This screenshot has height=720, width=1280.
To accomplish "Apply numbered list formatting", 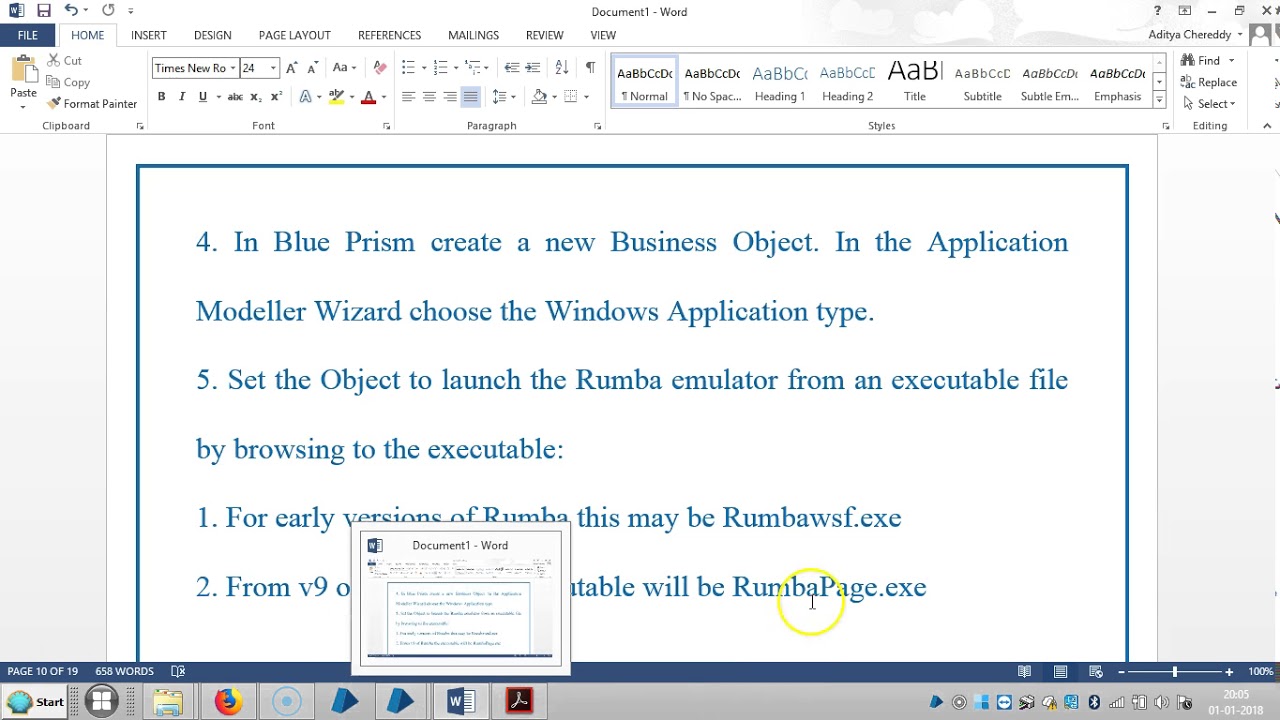I will (440, 68).
